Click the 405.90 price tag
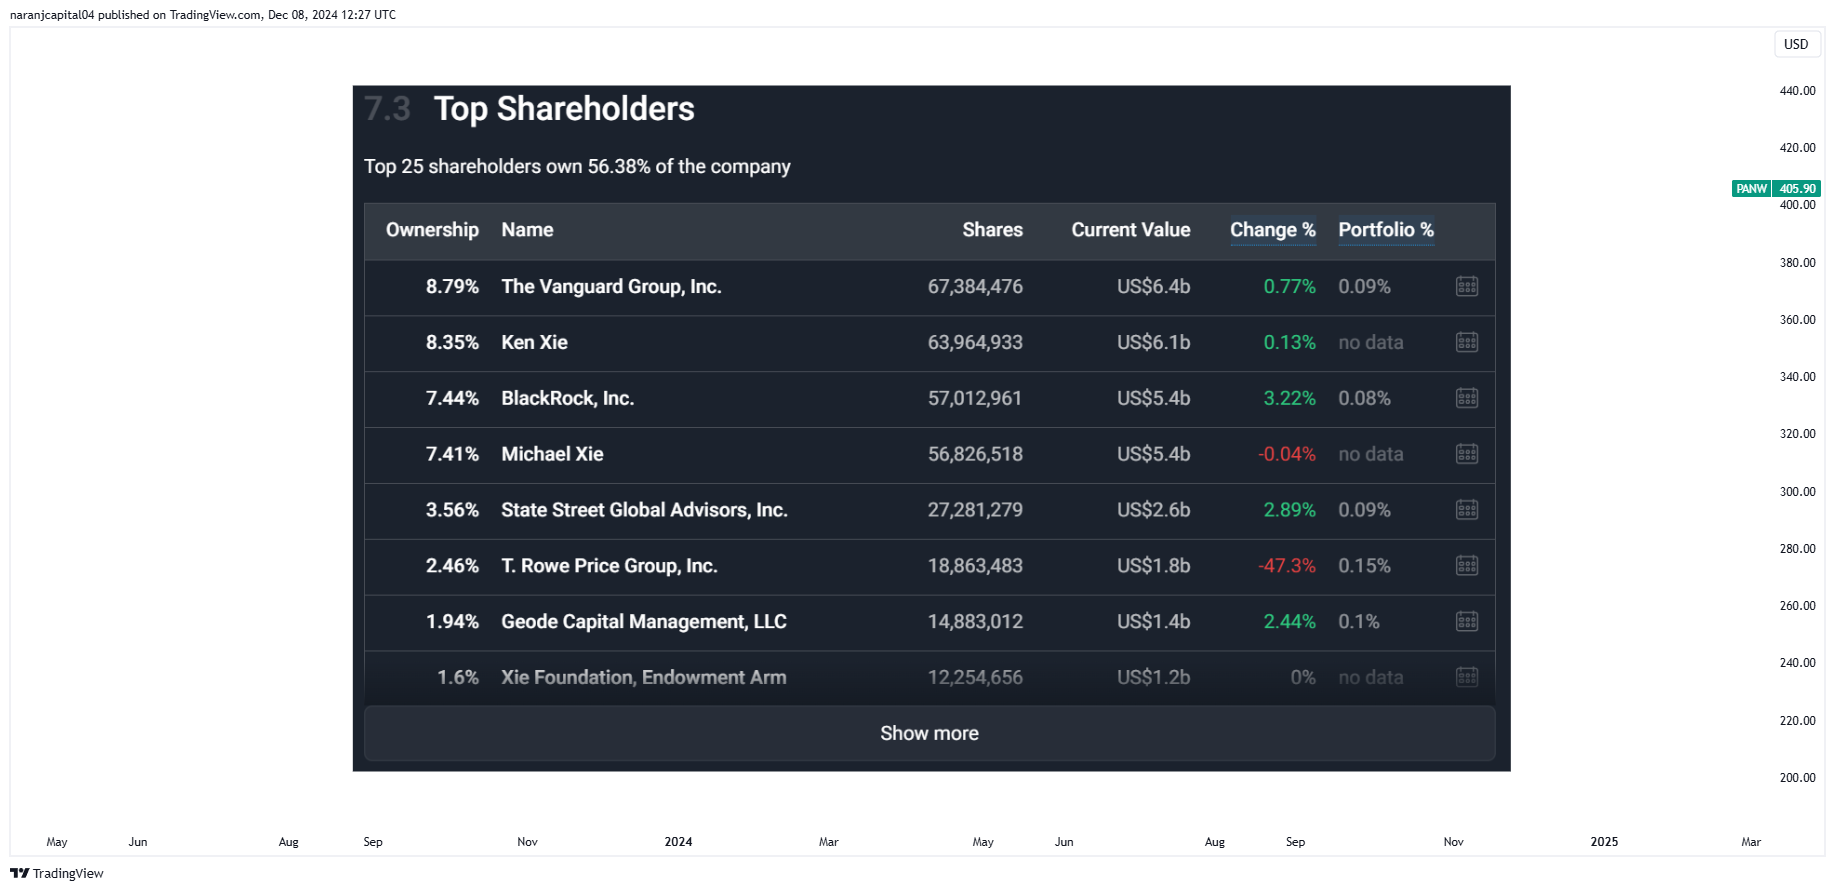1835x891 pixels. tap(1797, 189)
